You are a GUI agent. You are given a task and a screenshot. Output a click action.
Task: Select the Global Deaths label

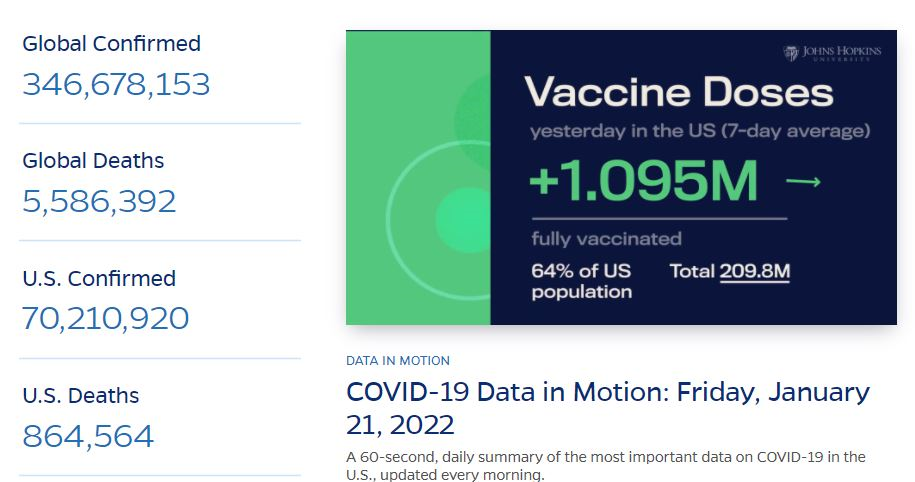tap(93, 161)
